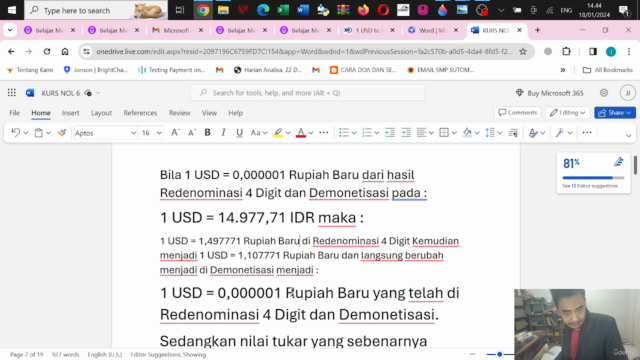Open Chrome extensions puzzle icon
This screenshot has height=360, width=640.
pos(566,51)
